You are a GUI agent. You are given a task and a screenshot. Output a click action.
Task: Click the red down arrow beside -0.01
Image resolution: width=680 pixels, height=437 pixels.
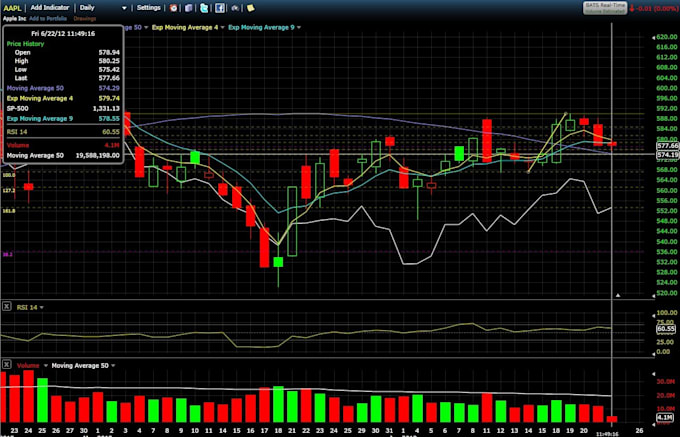tap(632, 8)
